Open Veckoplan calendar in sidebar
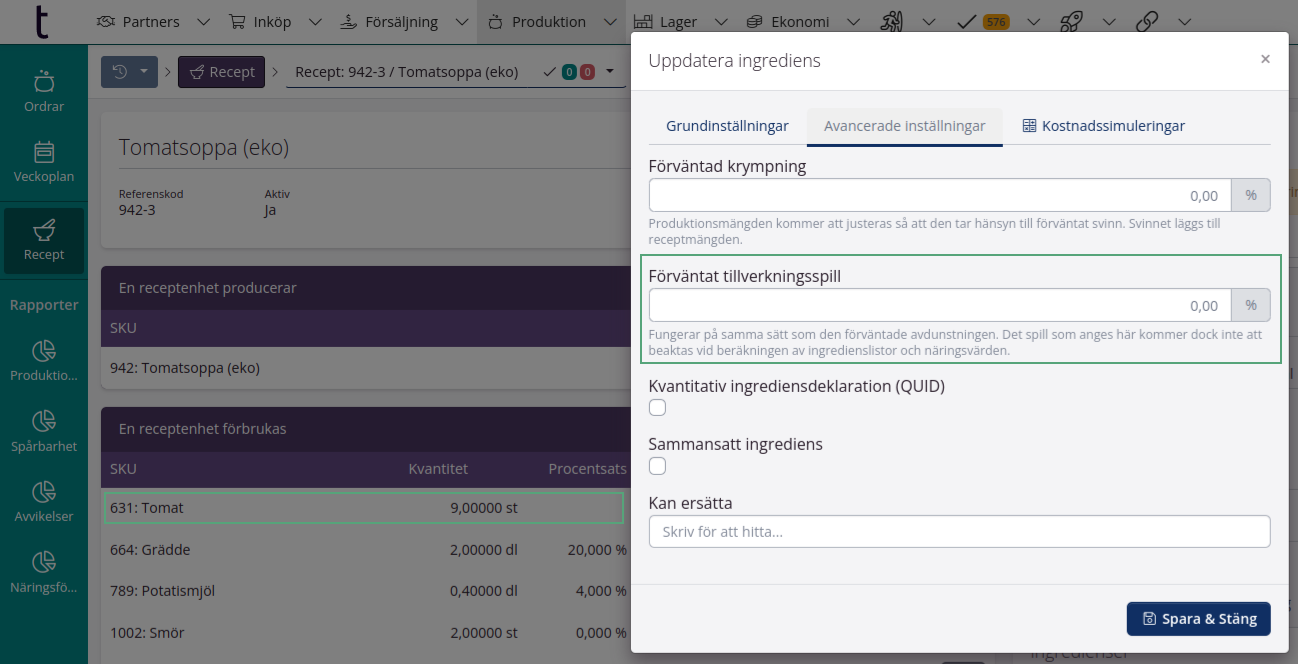The height and width of the screenshot is (664, 1298). pos(43,162)
